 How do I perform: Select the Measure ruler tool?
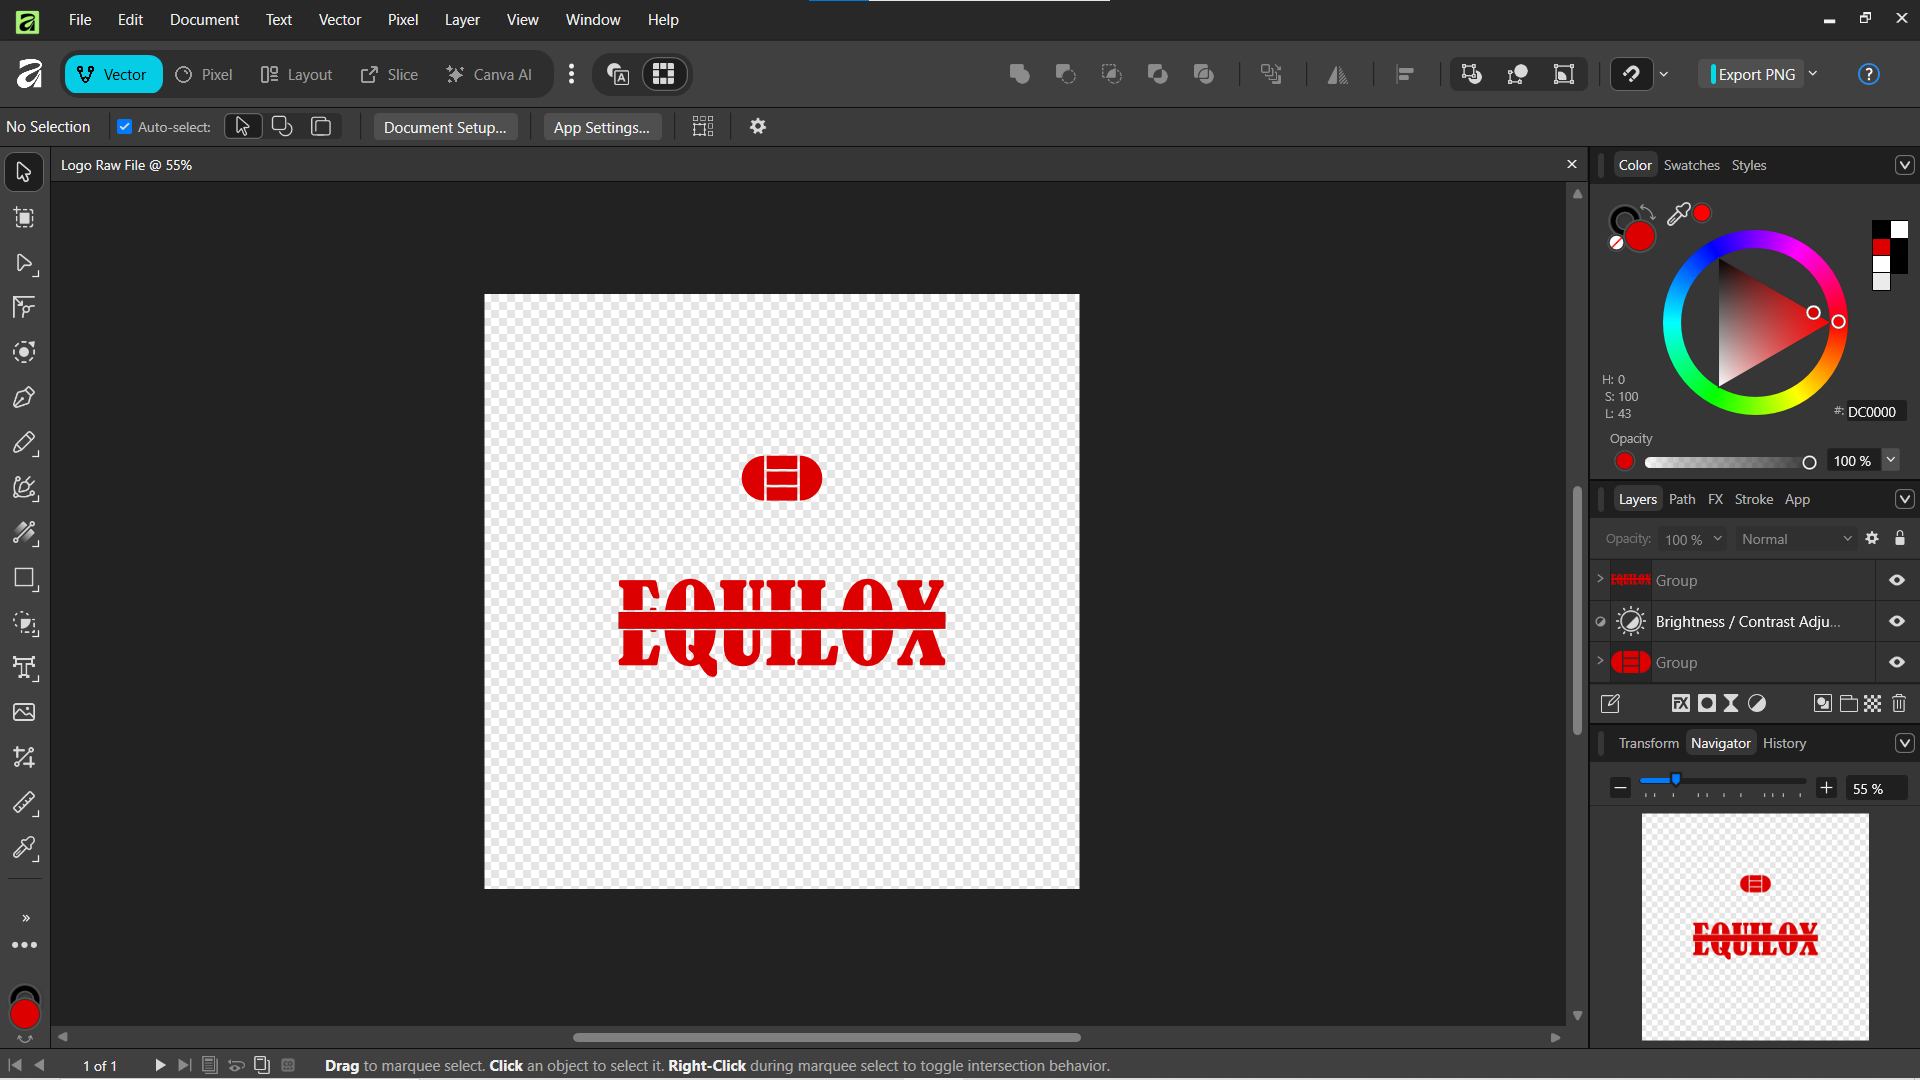[x=24, y=803]
